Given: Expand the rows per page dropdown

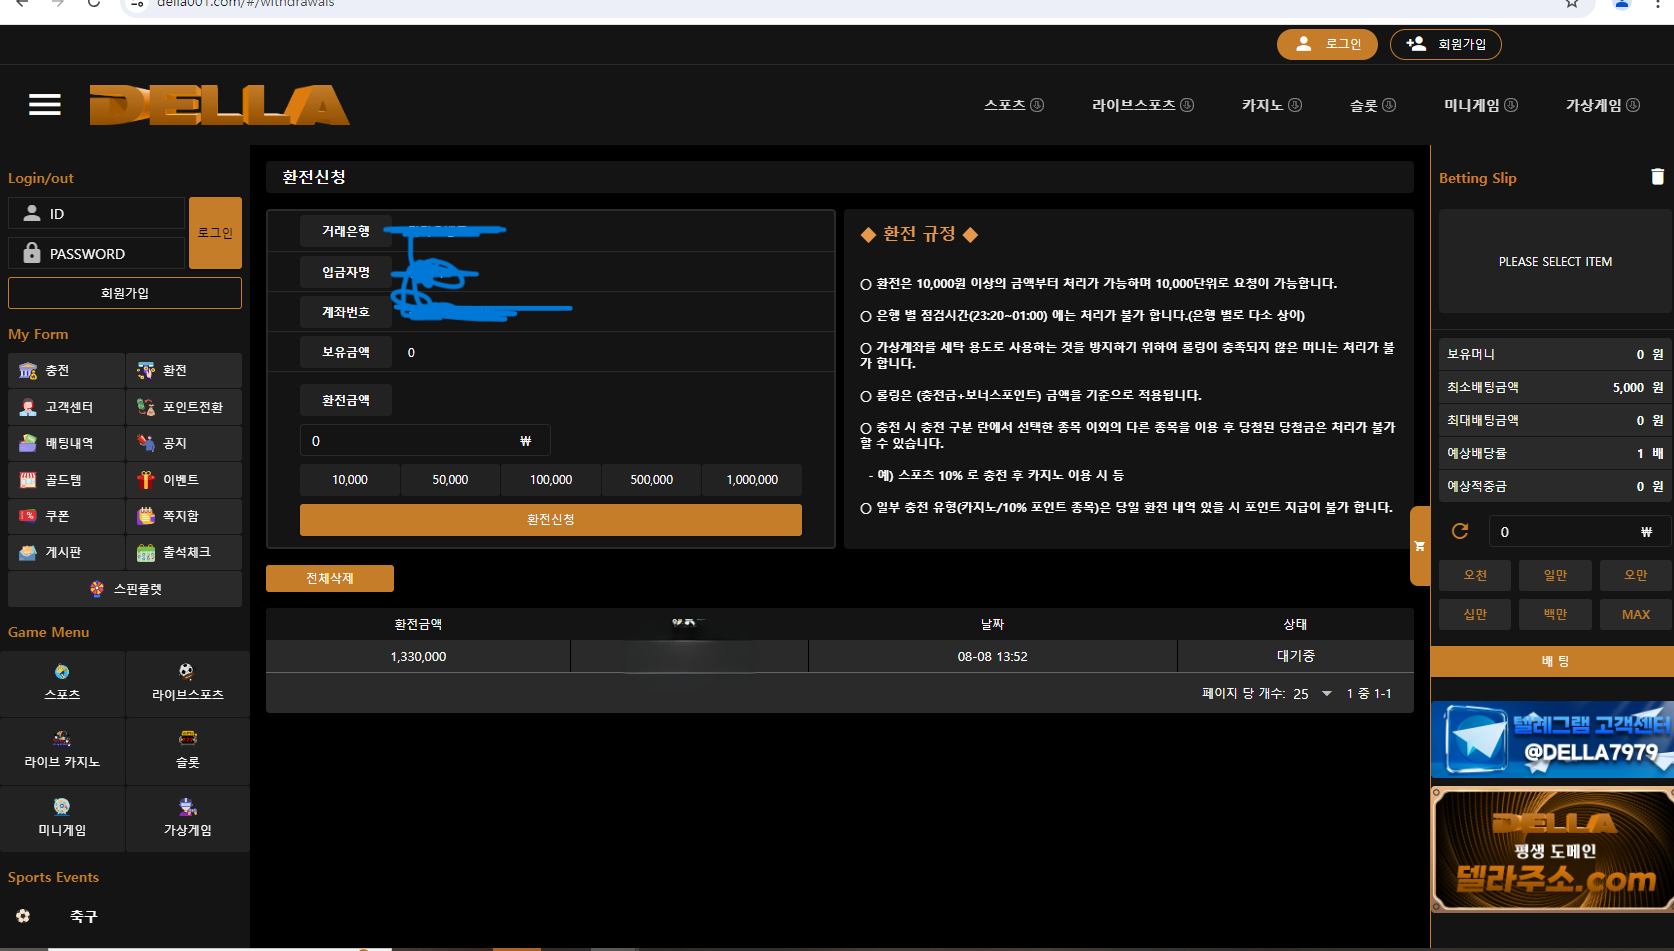Looking at the screenshot, I should 1326,694.
